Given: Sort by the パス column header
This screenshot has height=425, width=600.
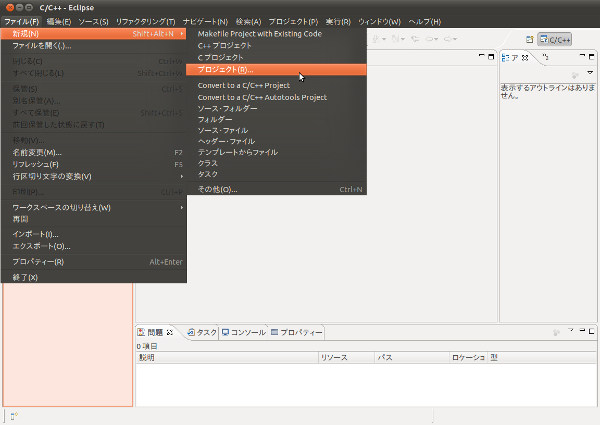Looking at the screenshot, I should point(412,357).
